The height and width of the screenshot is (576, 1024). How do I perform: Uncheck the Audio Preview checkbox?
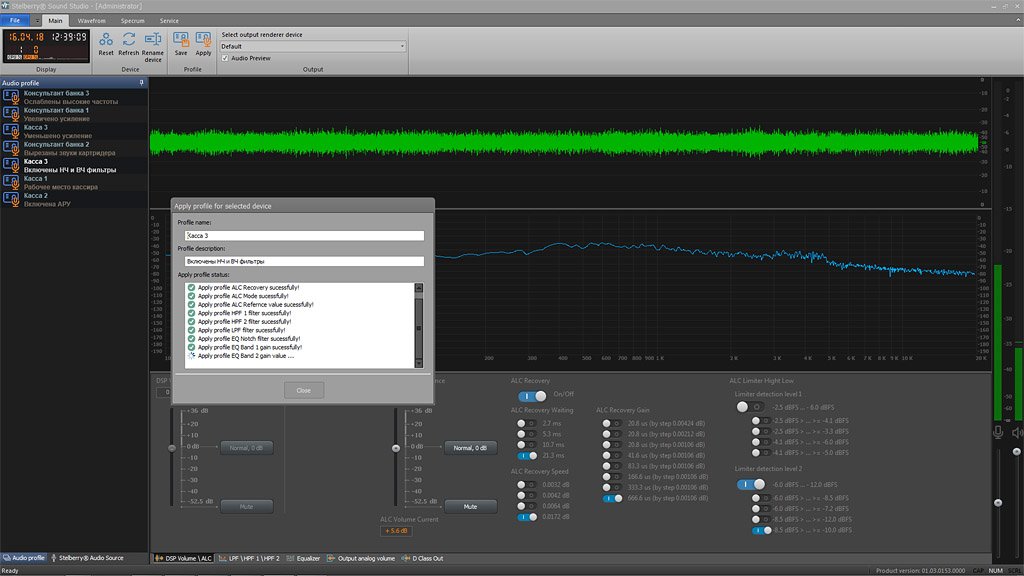click(225, 58)
